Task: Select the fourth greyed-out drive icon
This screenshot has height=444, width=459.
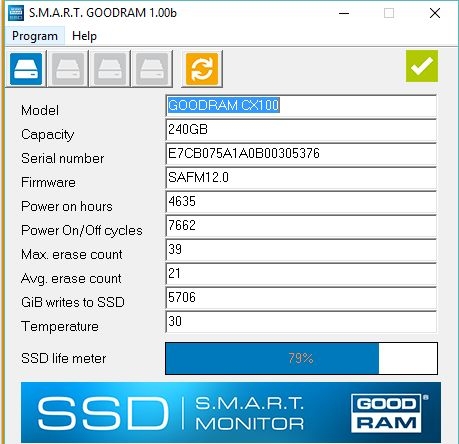Action: click(x=152, y=69)
